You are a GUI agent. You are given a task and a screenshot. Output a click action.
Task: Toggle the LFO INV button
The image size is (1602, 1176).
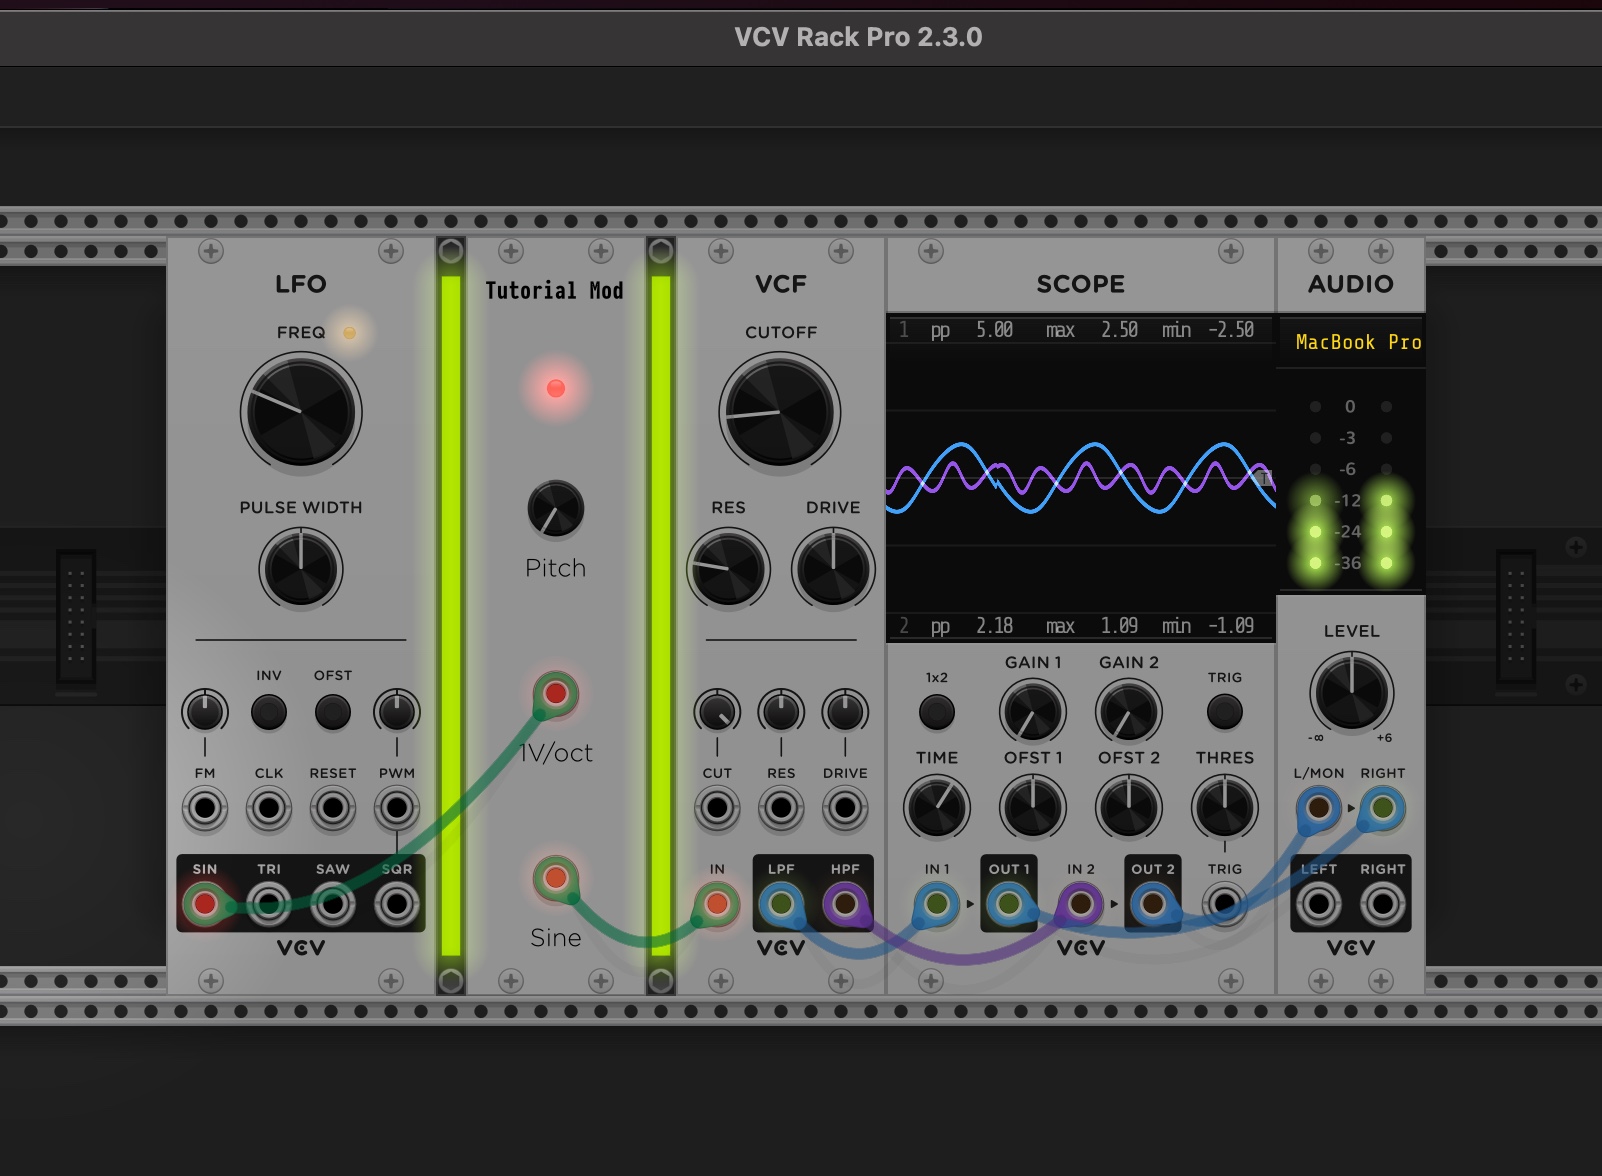pyautogui.click(x=269, y=712)
